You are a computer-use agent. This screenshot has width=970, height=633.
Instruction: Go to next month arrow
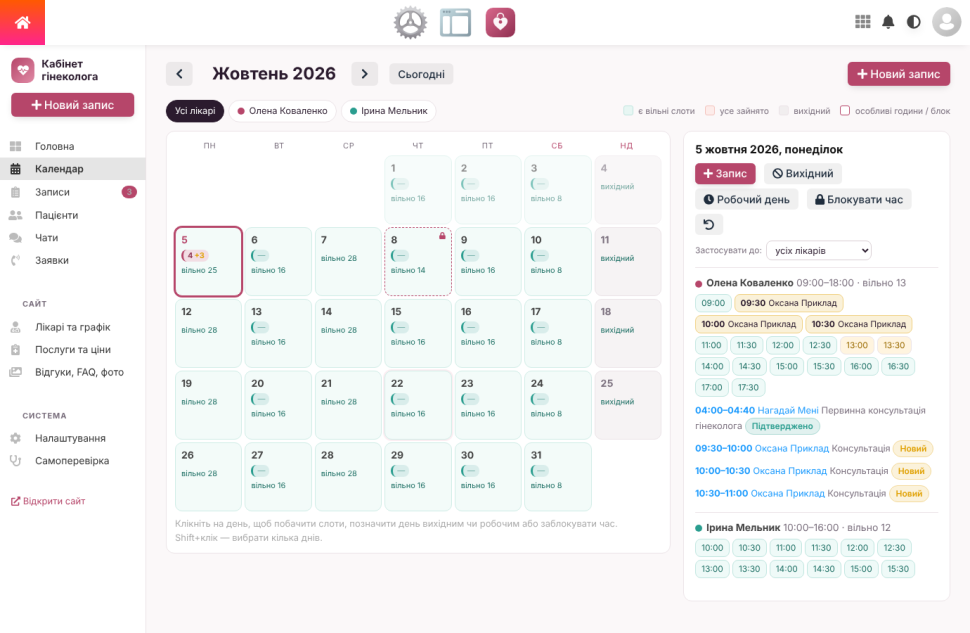pyautogui.click(x=364, y=74)
